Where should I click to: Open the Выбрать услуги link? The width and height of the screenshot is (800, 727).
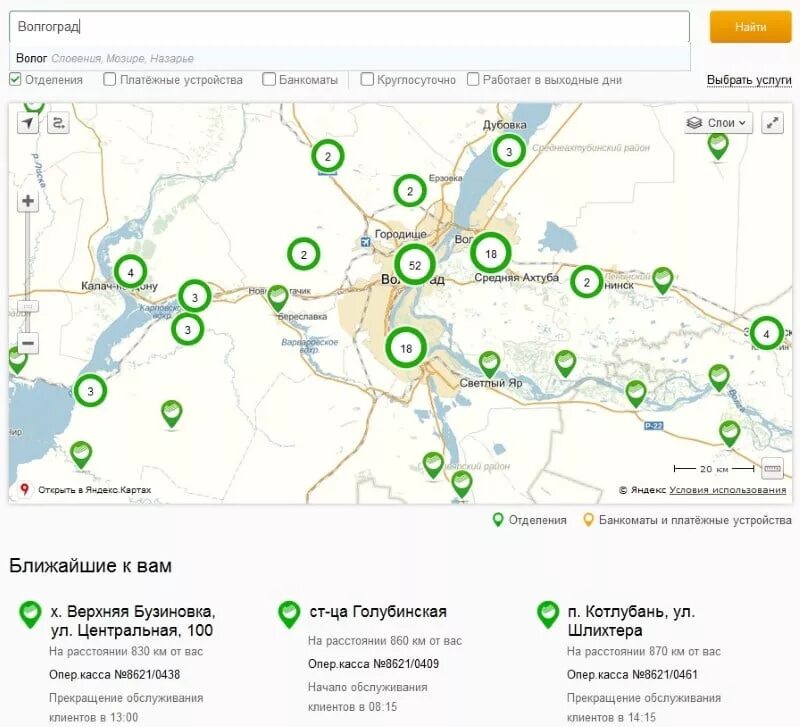[748, 80]
